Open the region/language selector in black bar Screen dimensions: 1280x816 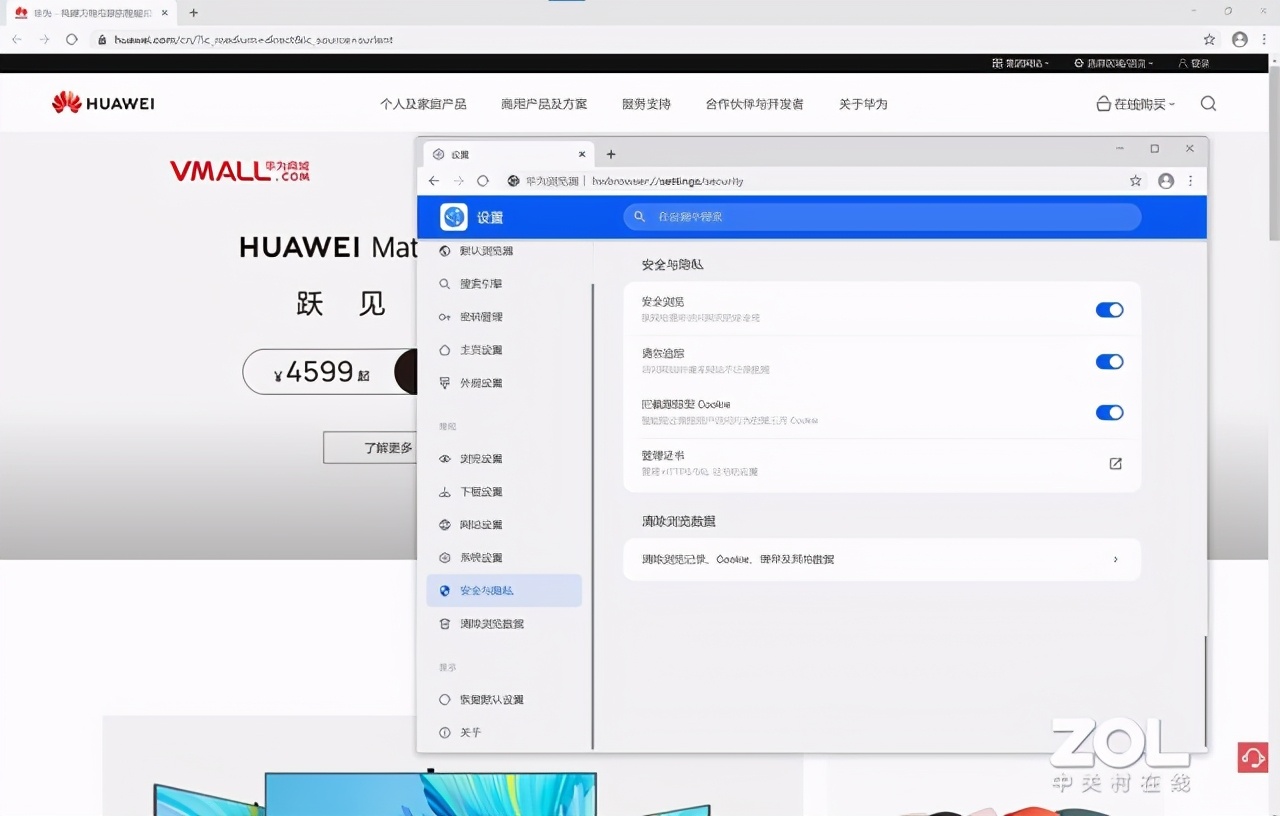1113,63
